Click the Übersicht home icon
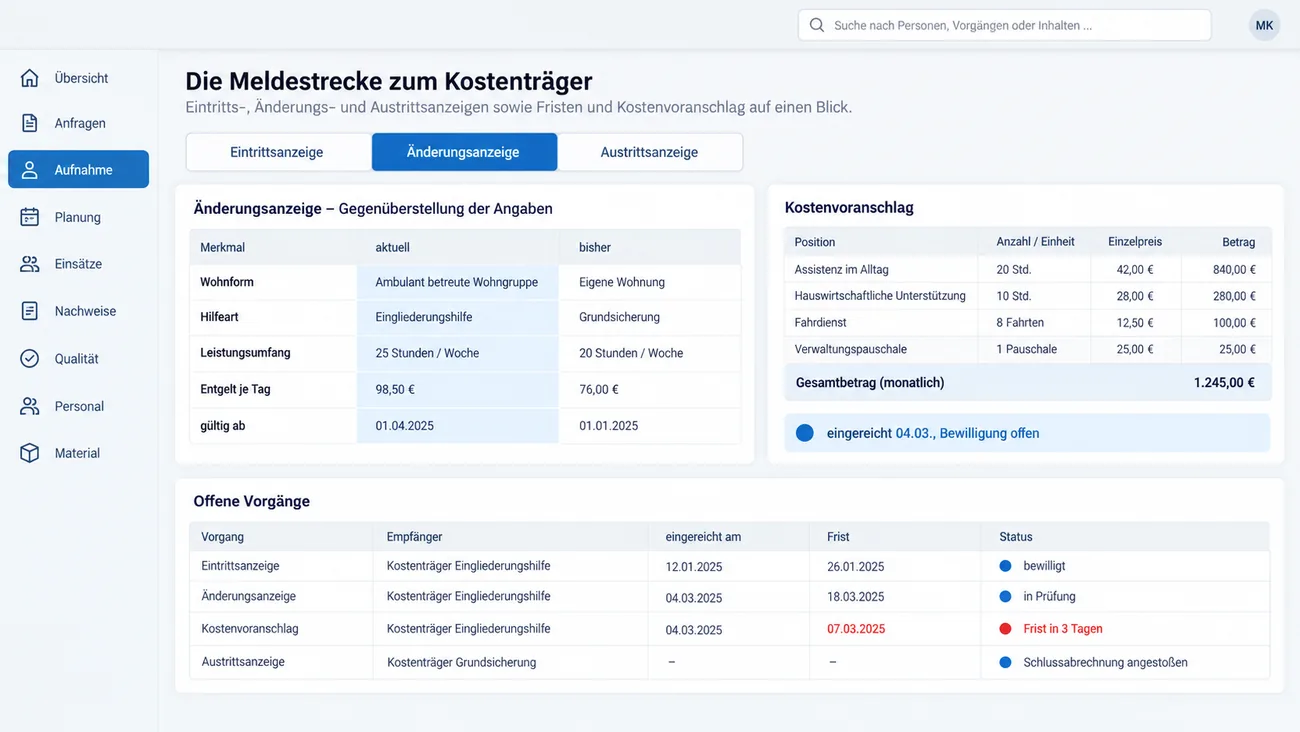1300x732 pixels. click(30, 78)
